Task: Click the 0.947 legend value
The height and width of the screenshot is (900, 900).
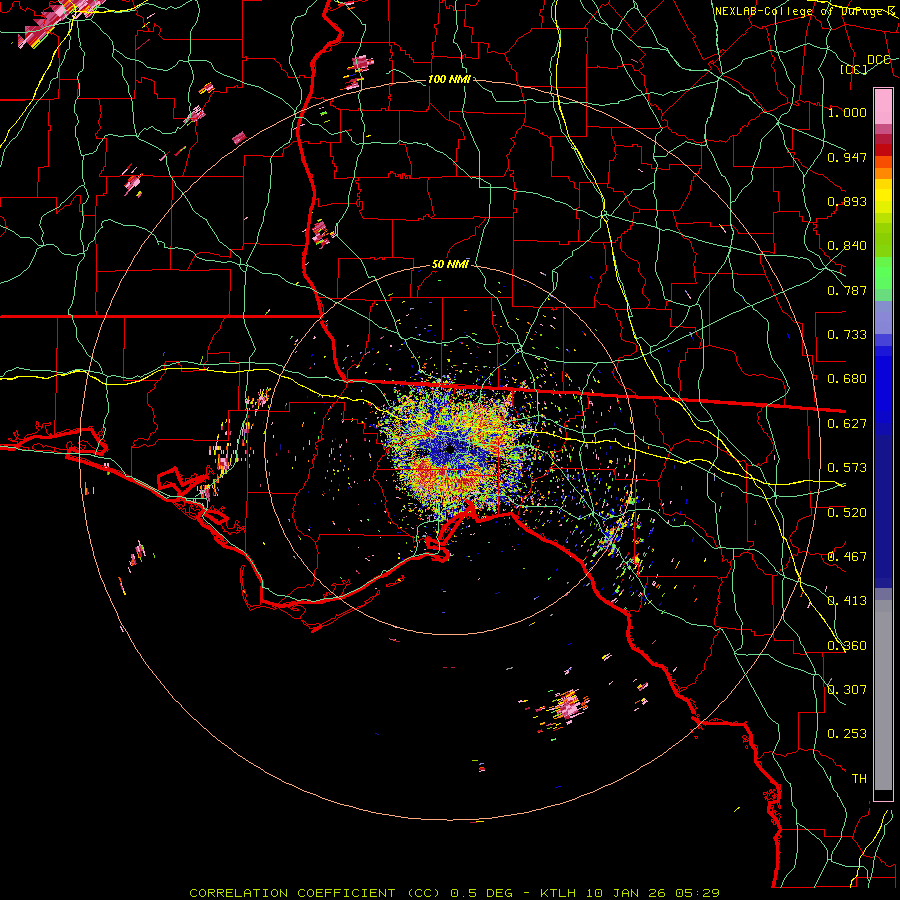Action: (x=847, y=157)
